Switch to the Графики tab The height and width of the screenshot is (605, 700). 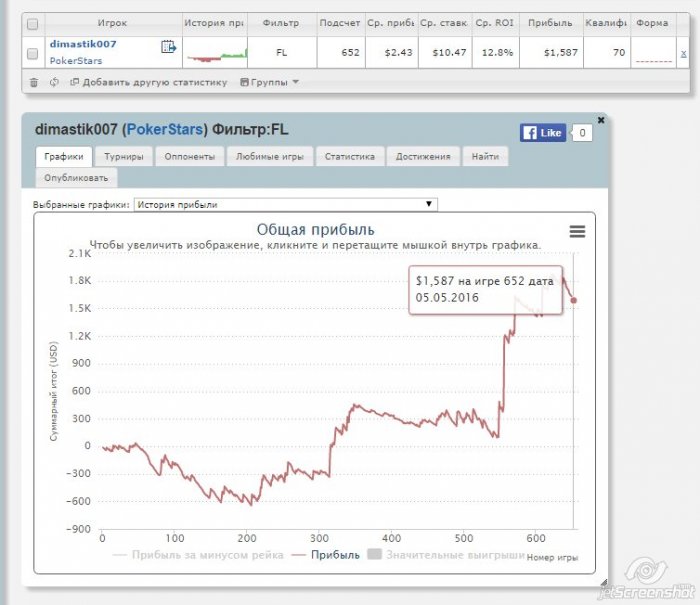click(x=64, y=157)
